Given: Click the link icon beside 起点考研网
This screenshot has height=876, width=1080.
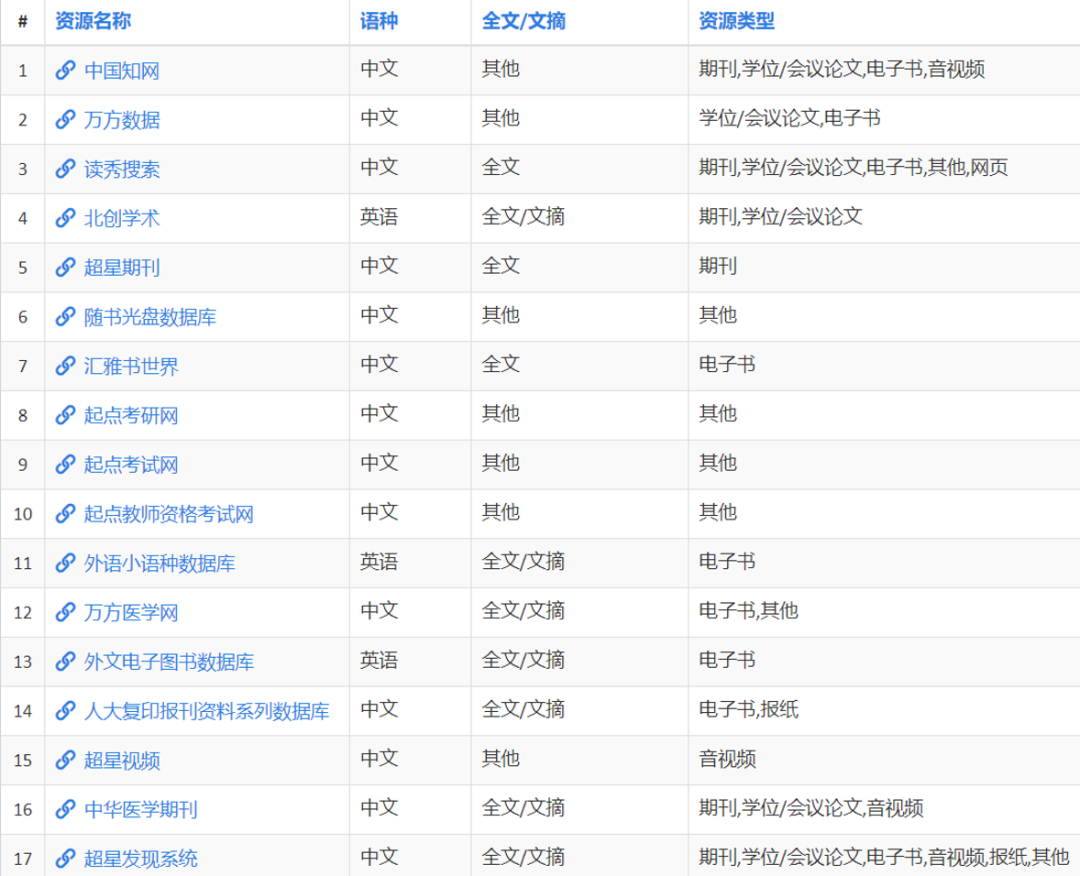Looking at the screenshot, I should (65, 415).
